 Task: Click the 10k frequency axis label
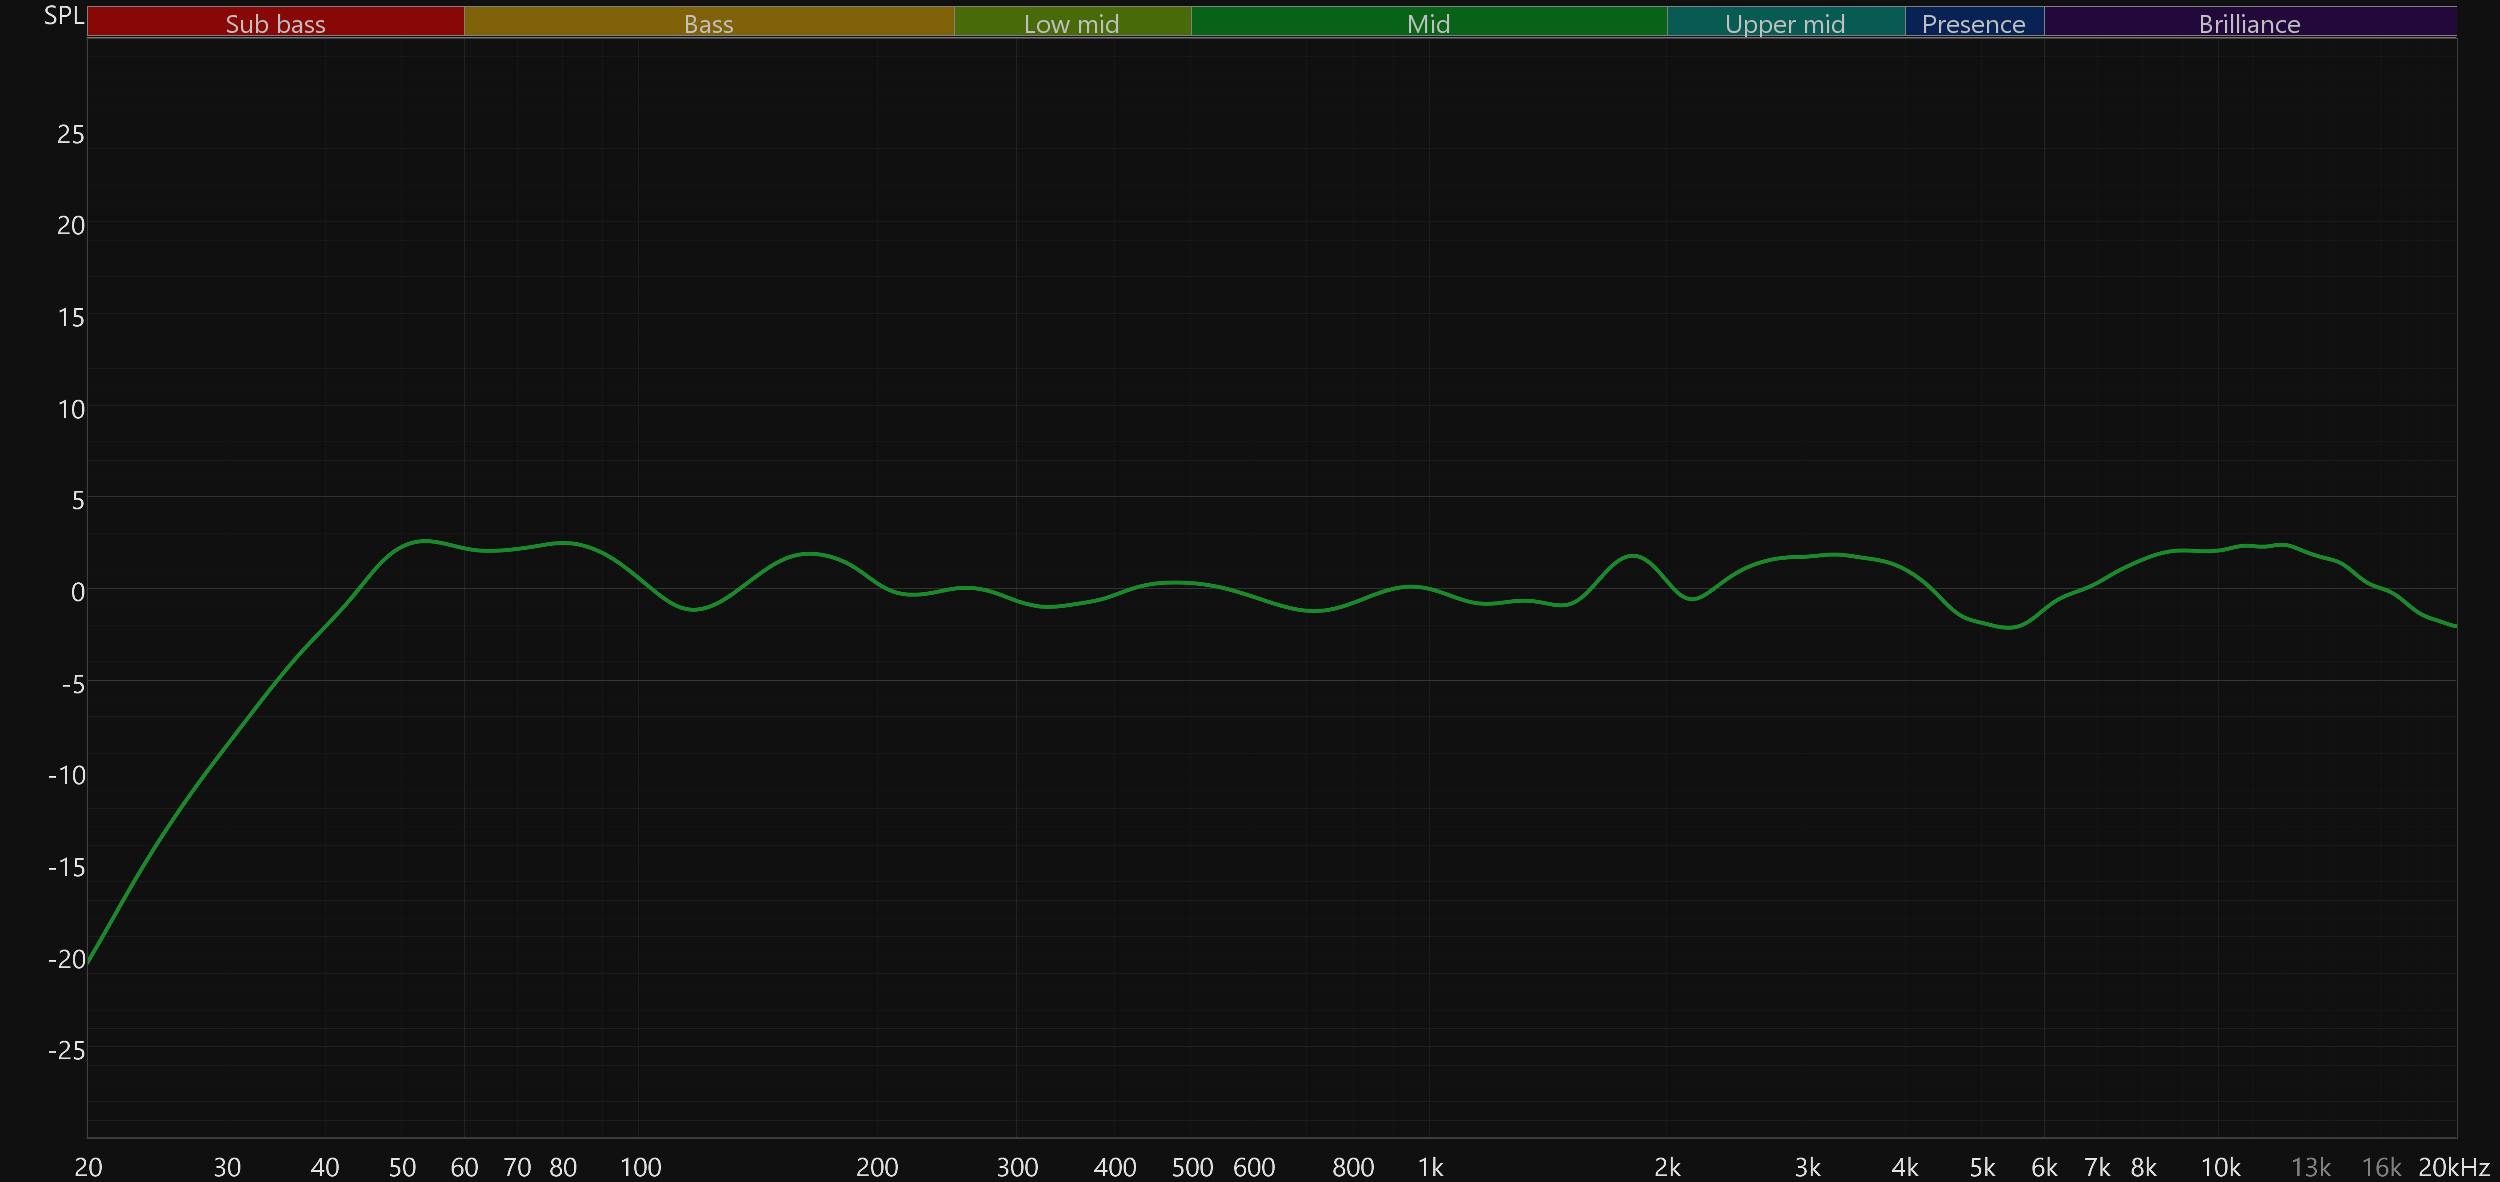click(x=2220, y=1167)
